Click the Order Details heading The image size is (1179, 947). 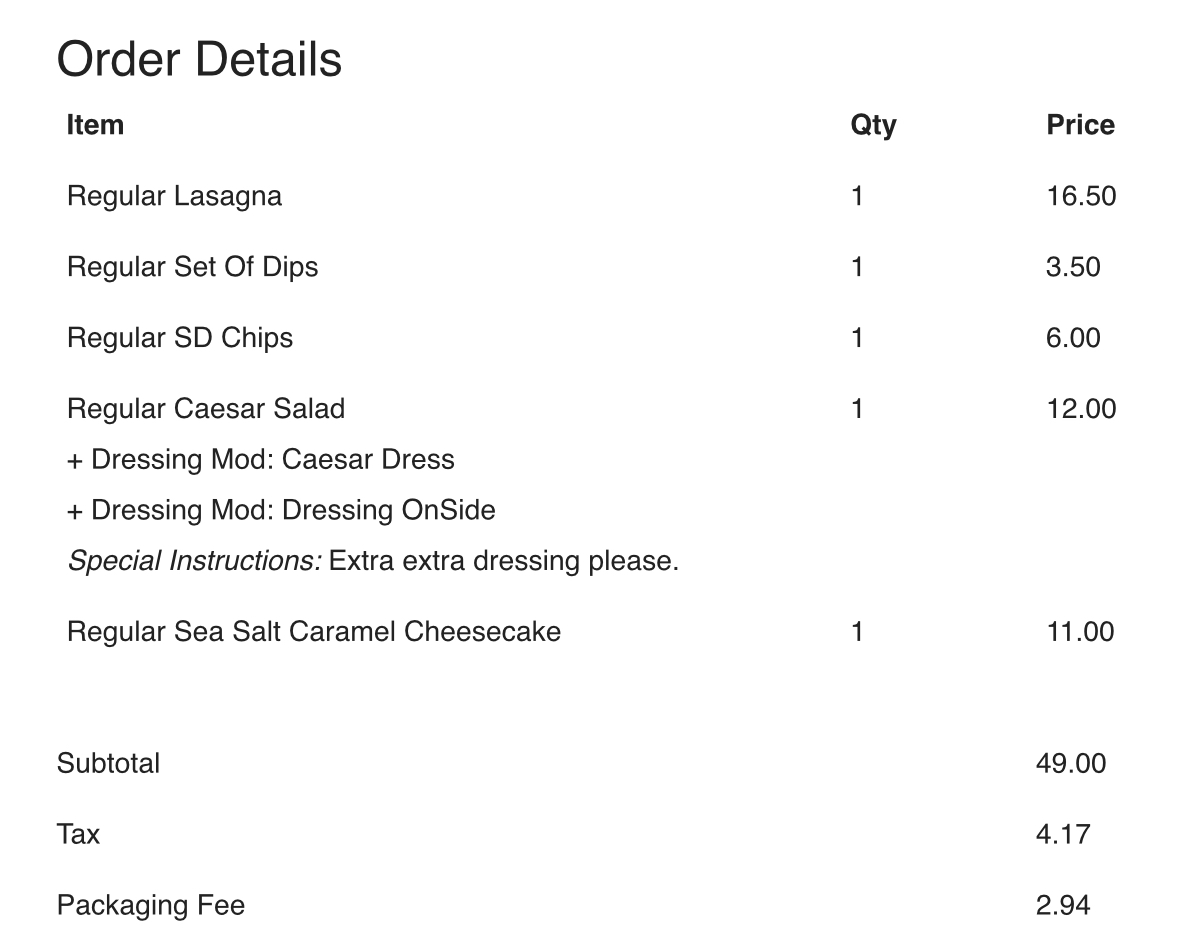pyautogui.click(x=199, y=59)
